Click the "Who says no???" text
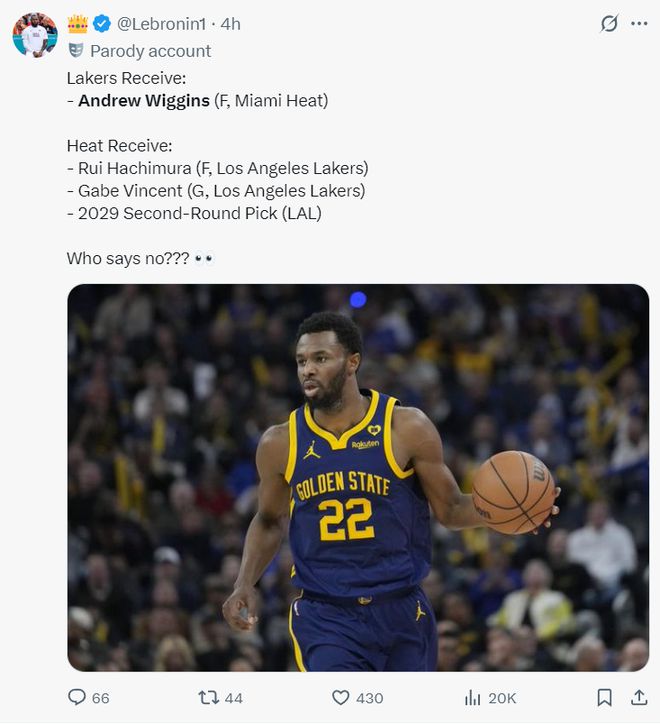 click(128, 258)
